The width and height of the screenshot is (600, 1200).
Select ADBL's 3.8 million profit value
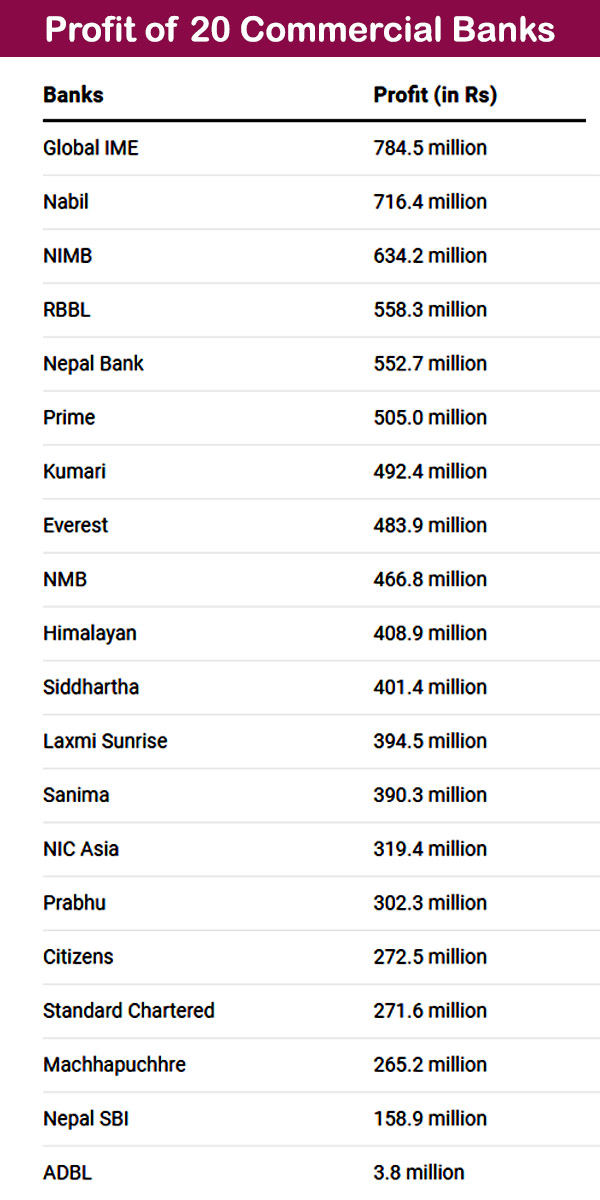click(419, 1174)
